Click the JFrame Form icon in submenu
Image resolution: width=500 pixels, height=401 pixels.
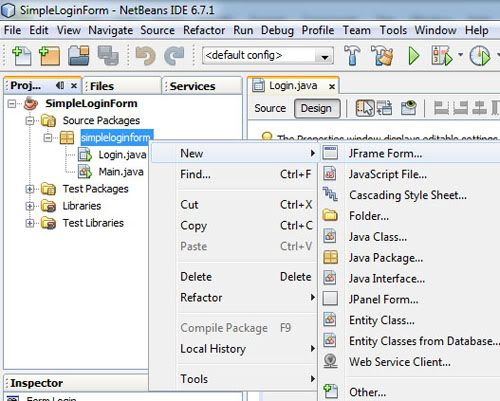pos(330,153)
